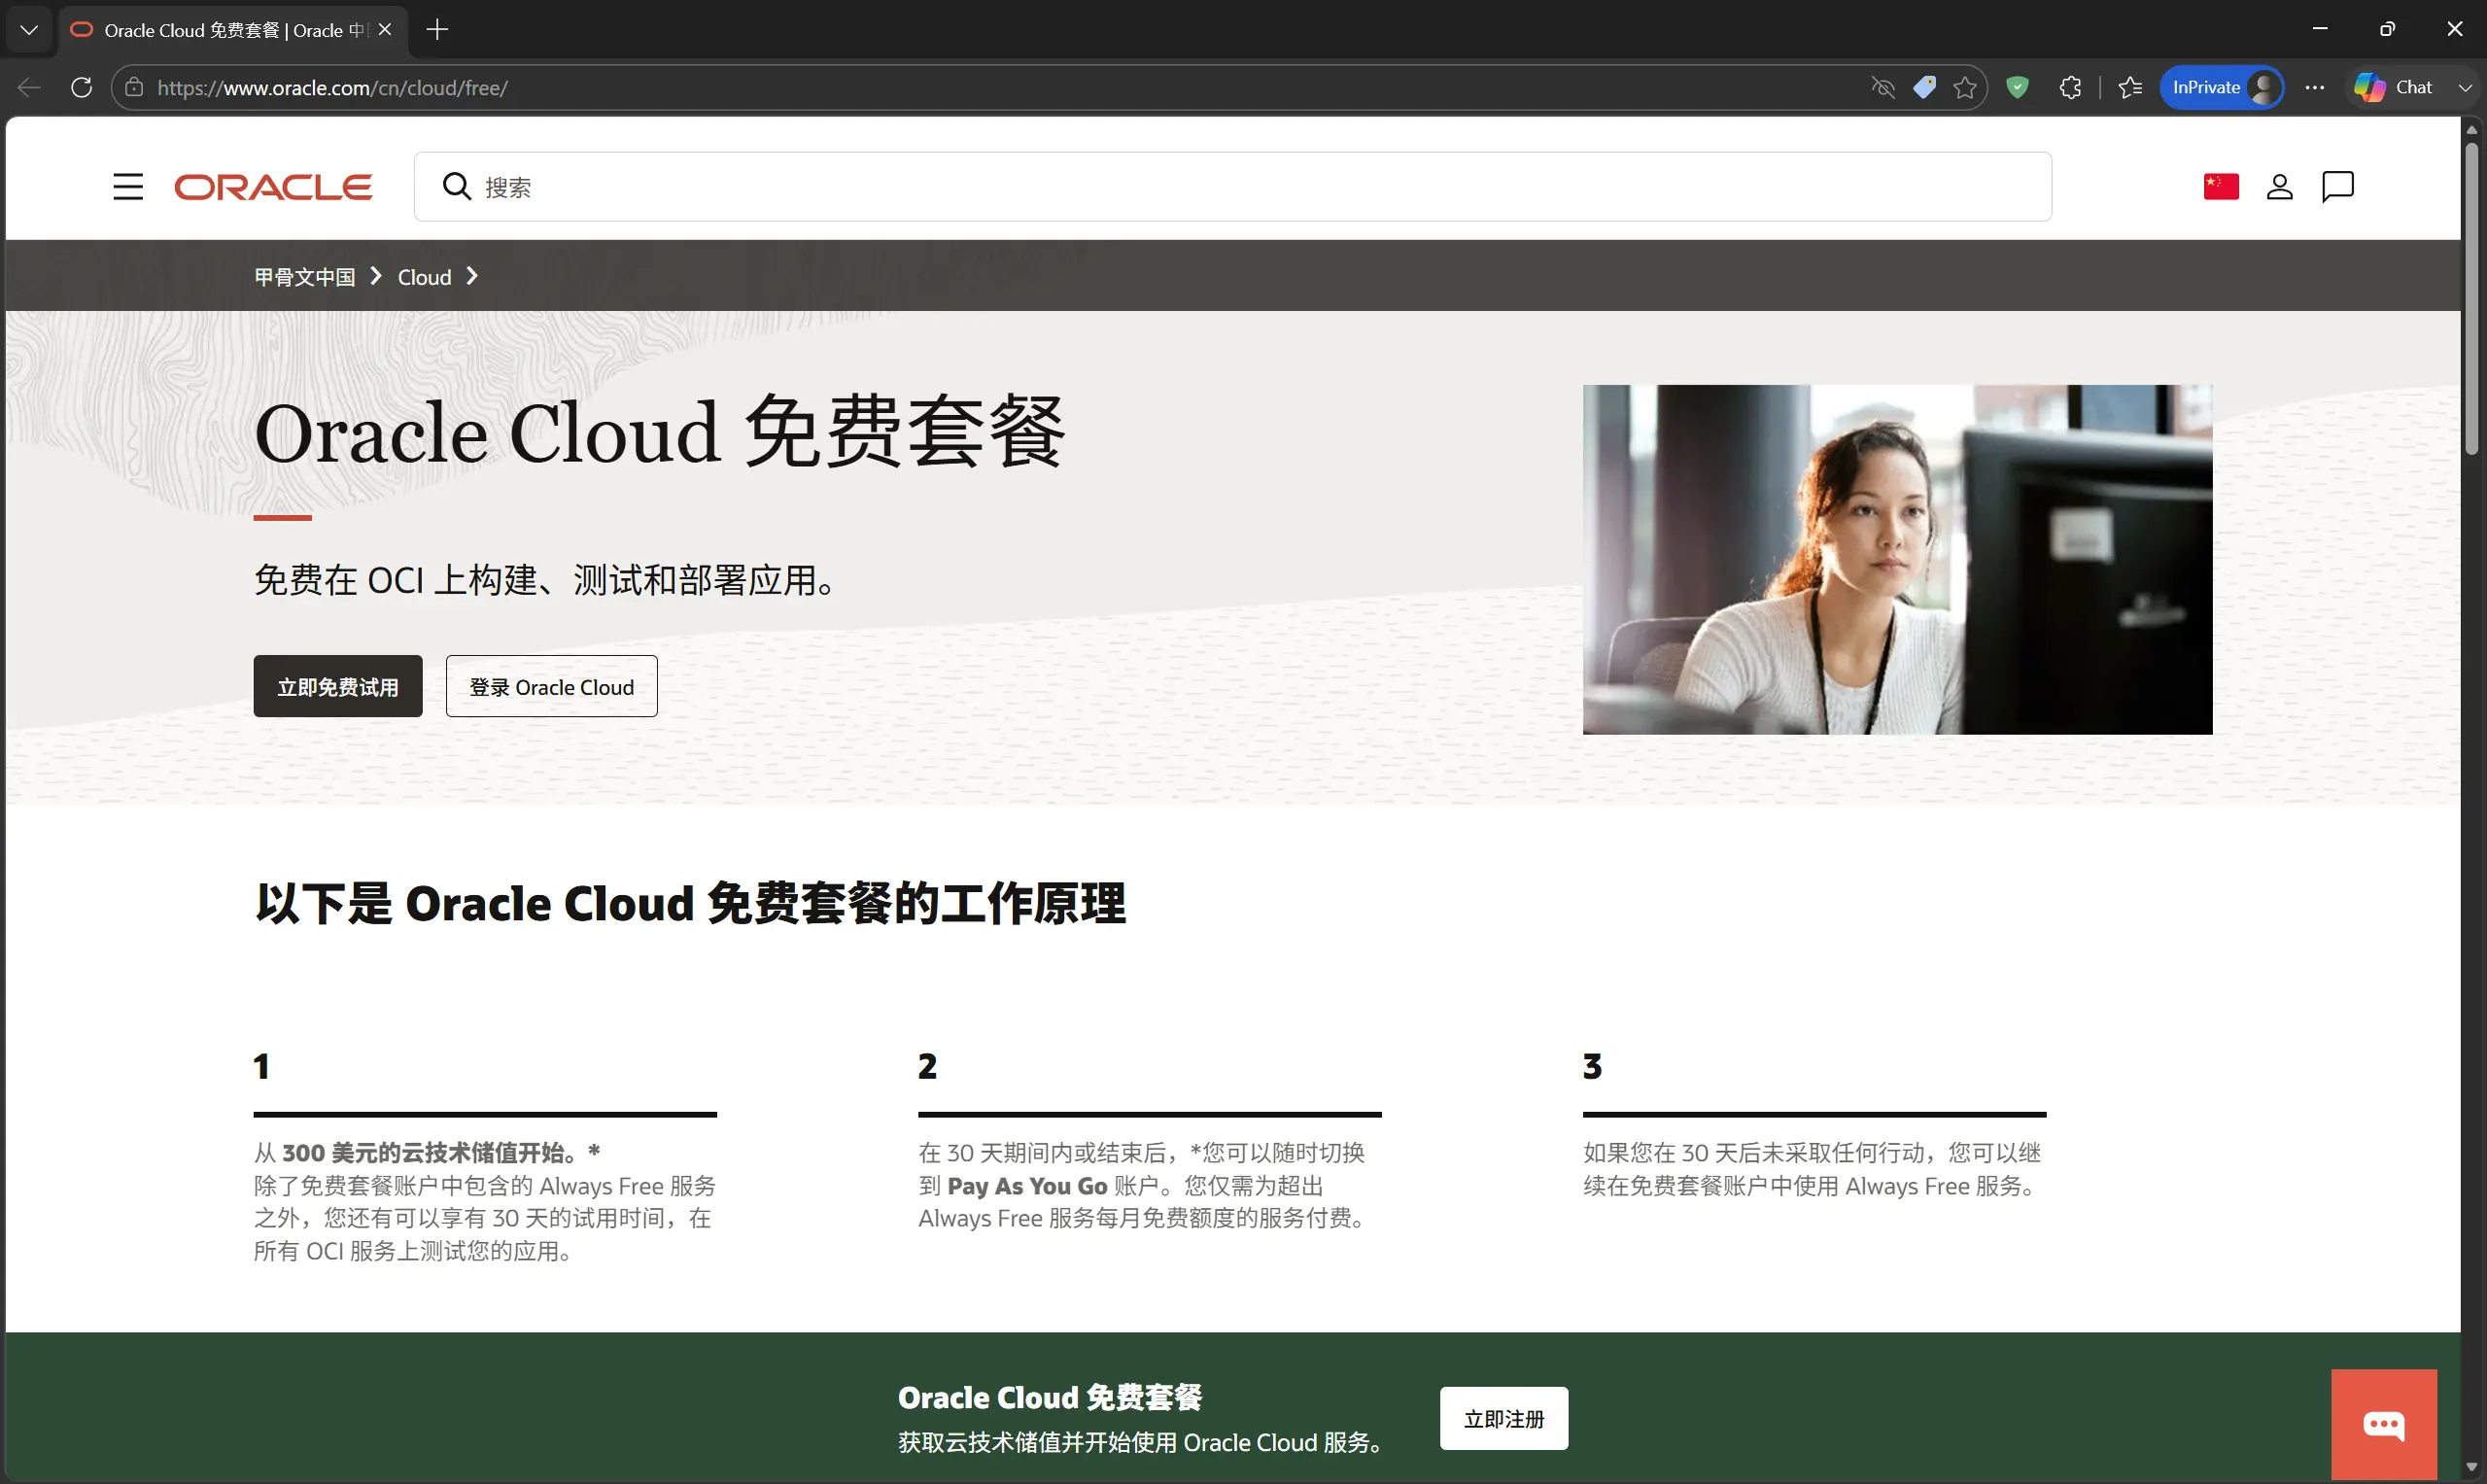Click 立即免费试用 button
This screenshot has width=2487, height=1484.
[338, 686]
